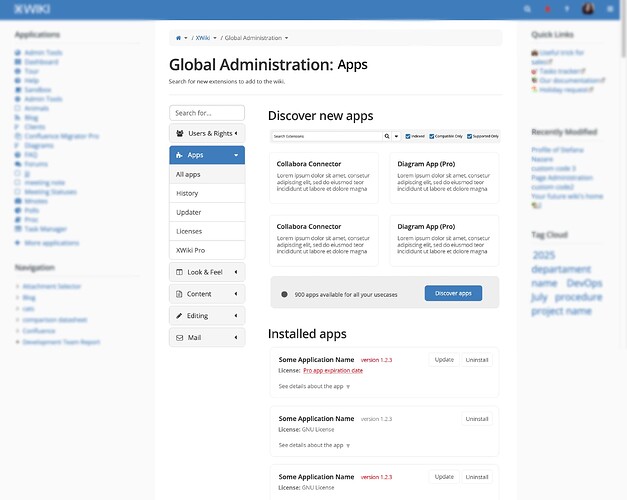This screenshot has height=500, width=627.
Task: Click the Task Manager icon in Applications
Action: [x=18, y=229]
